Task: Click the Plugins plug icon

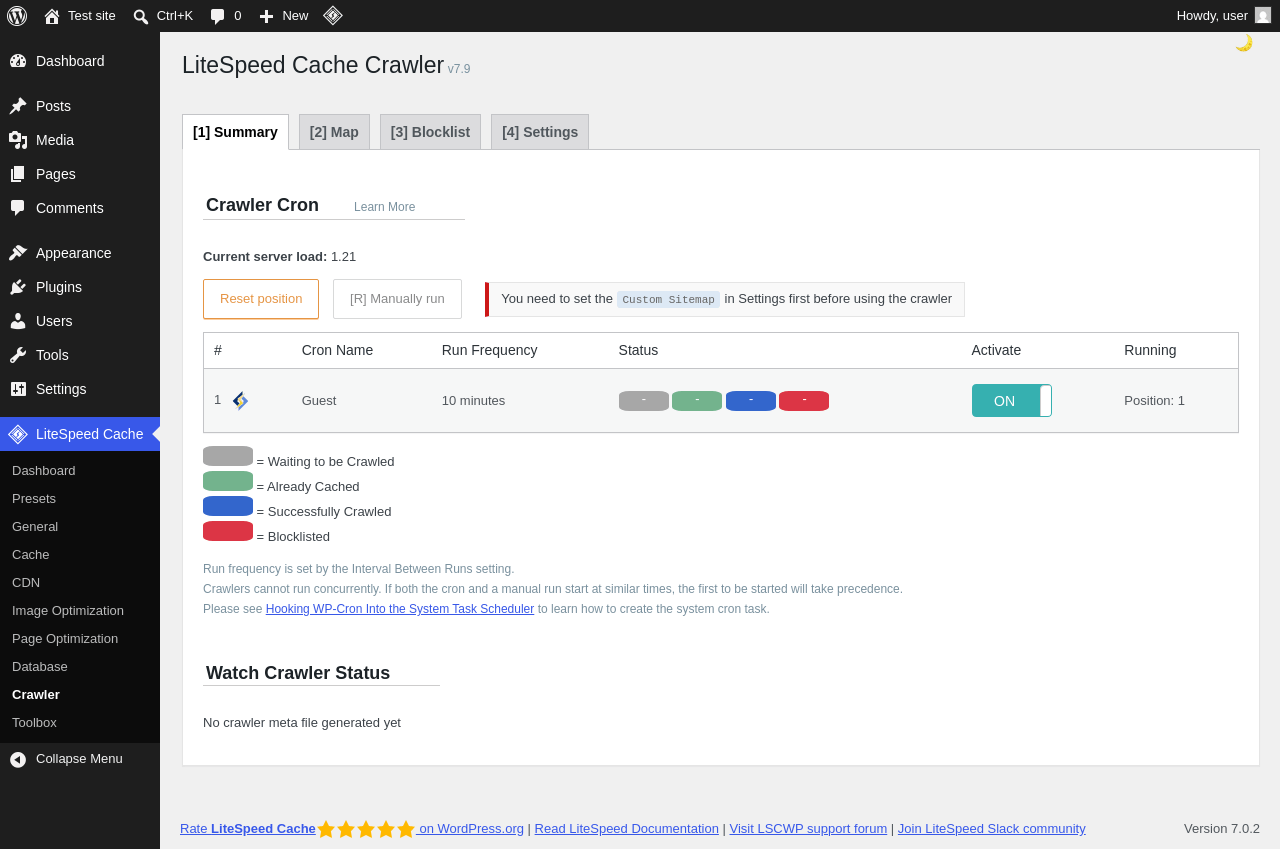Action: click(x=18, y=287)
